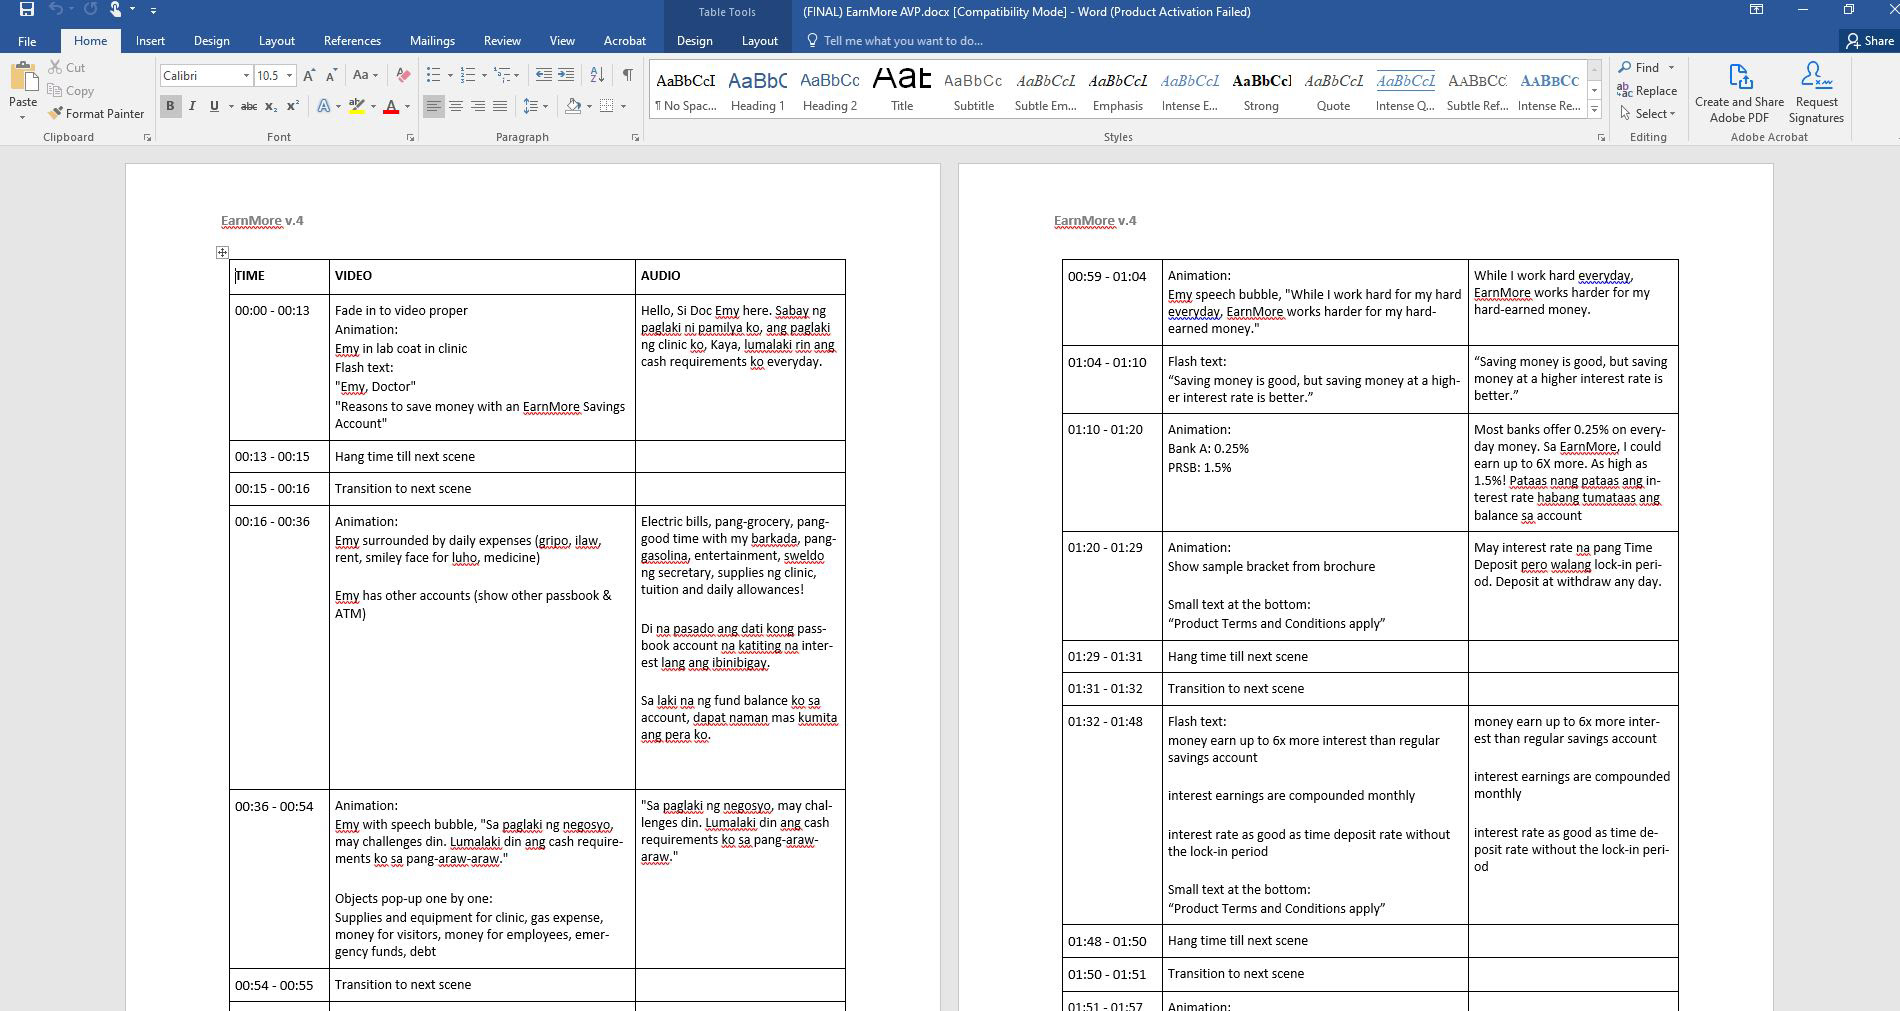The image size is (1900, 1011).
Task: Apply yellow text highlight color
Action: click(x=356, y=106)
